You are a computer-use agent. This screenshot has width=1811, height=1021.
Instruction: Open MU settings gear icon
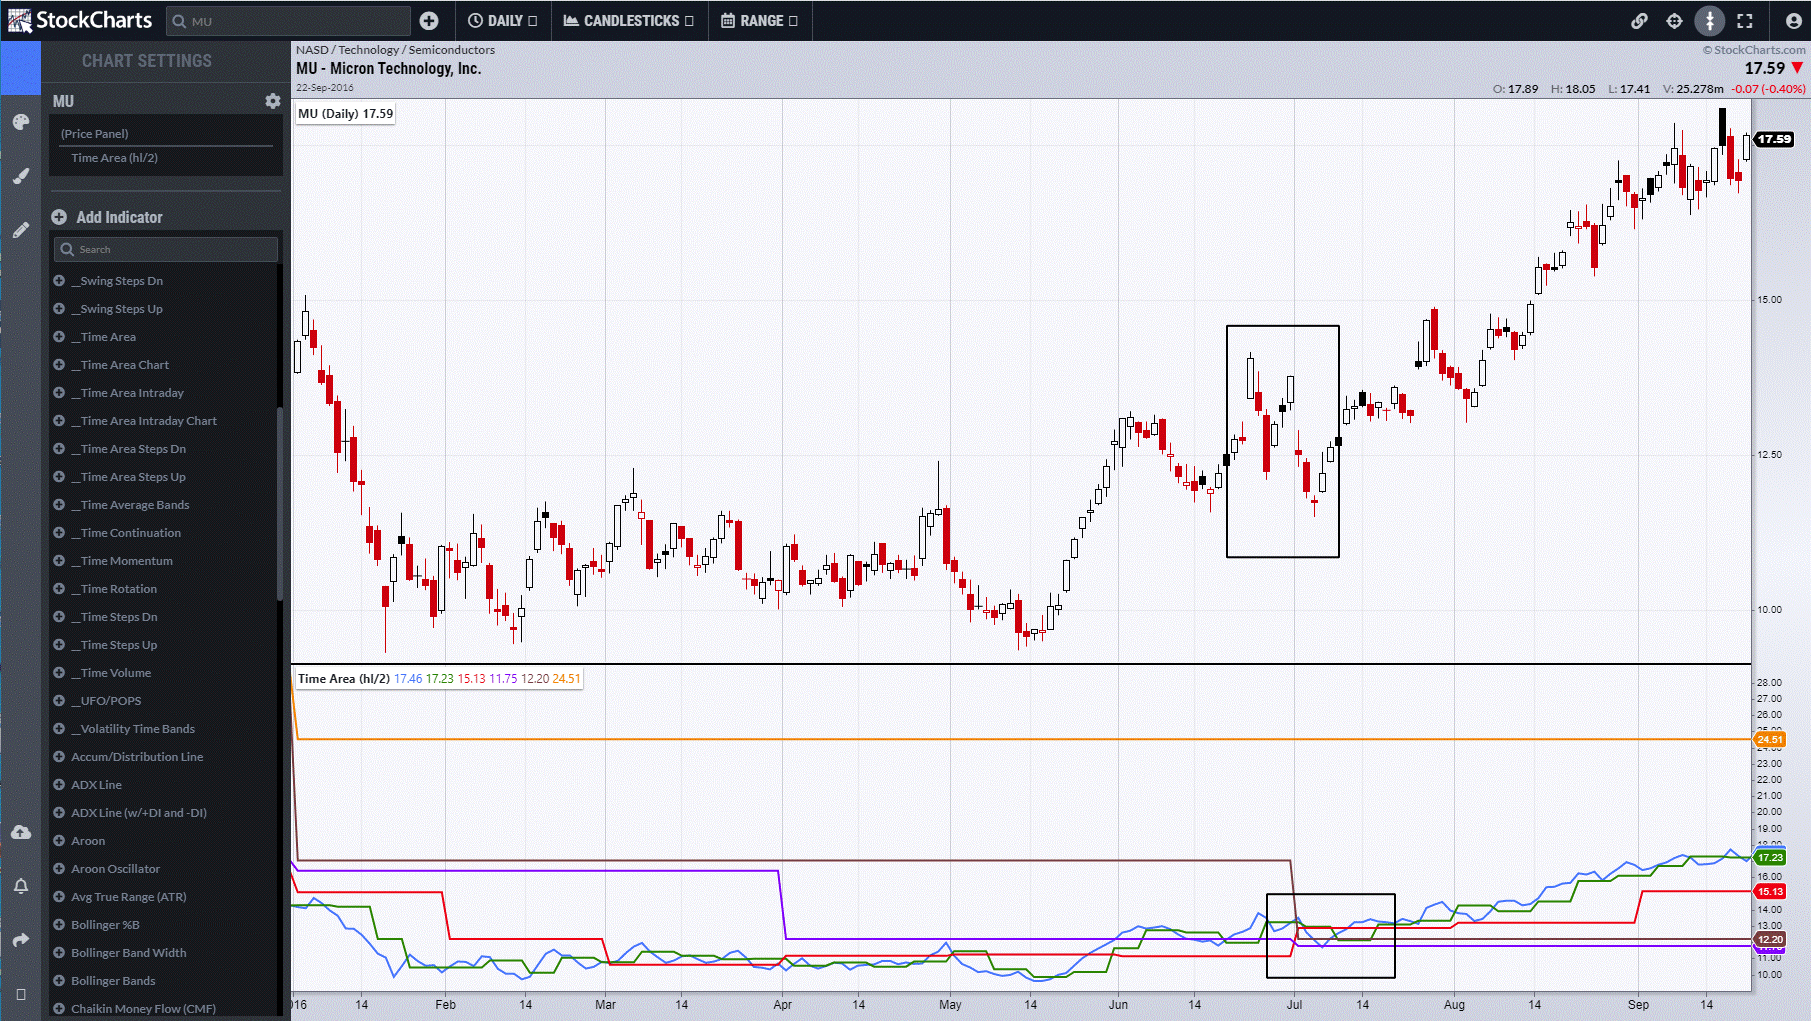point(272,101)
